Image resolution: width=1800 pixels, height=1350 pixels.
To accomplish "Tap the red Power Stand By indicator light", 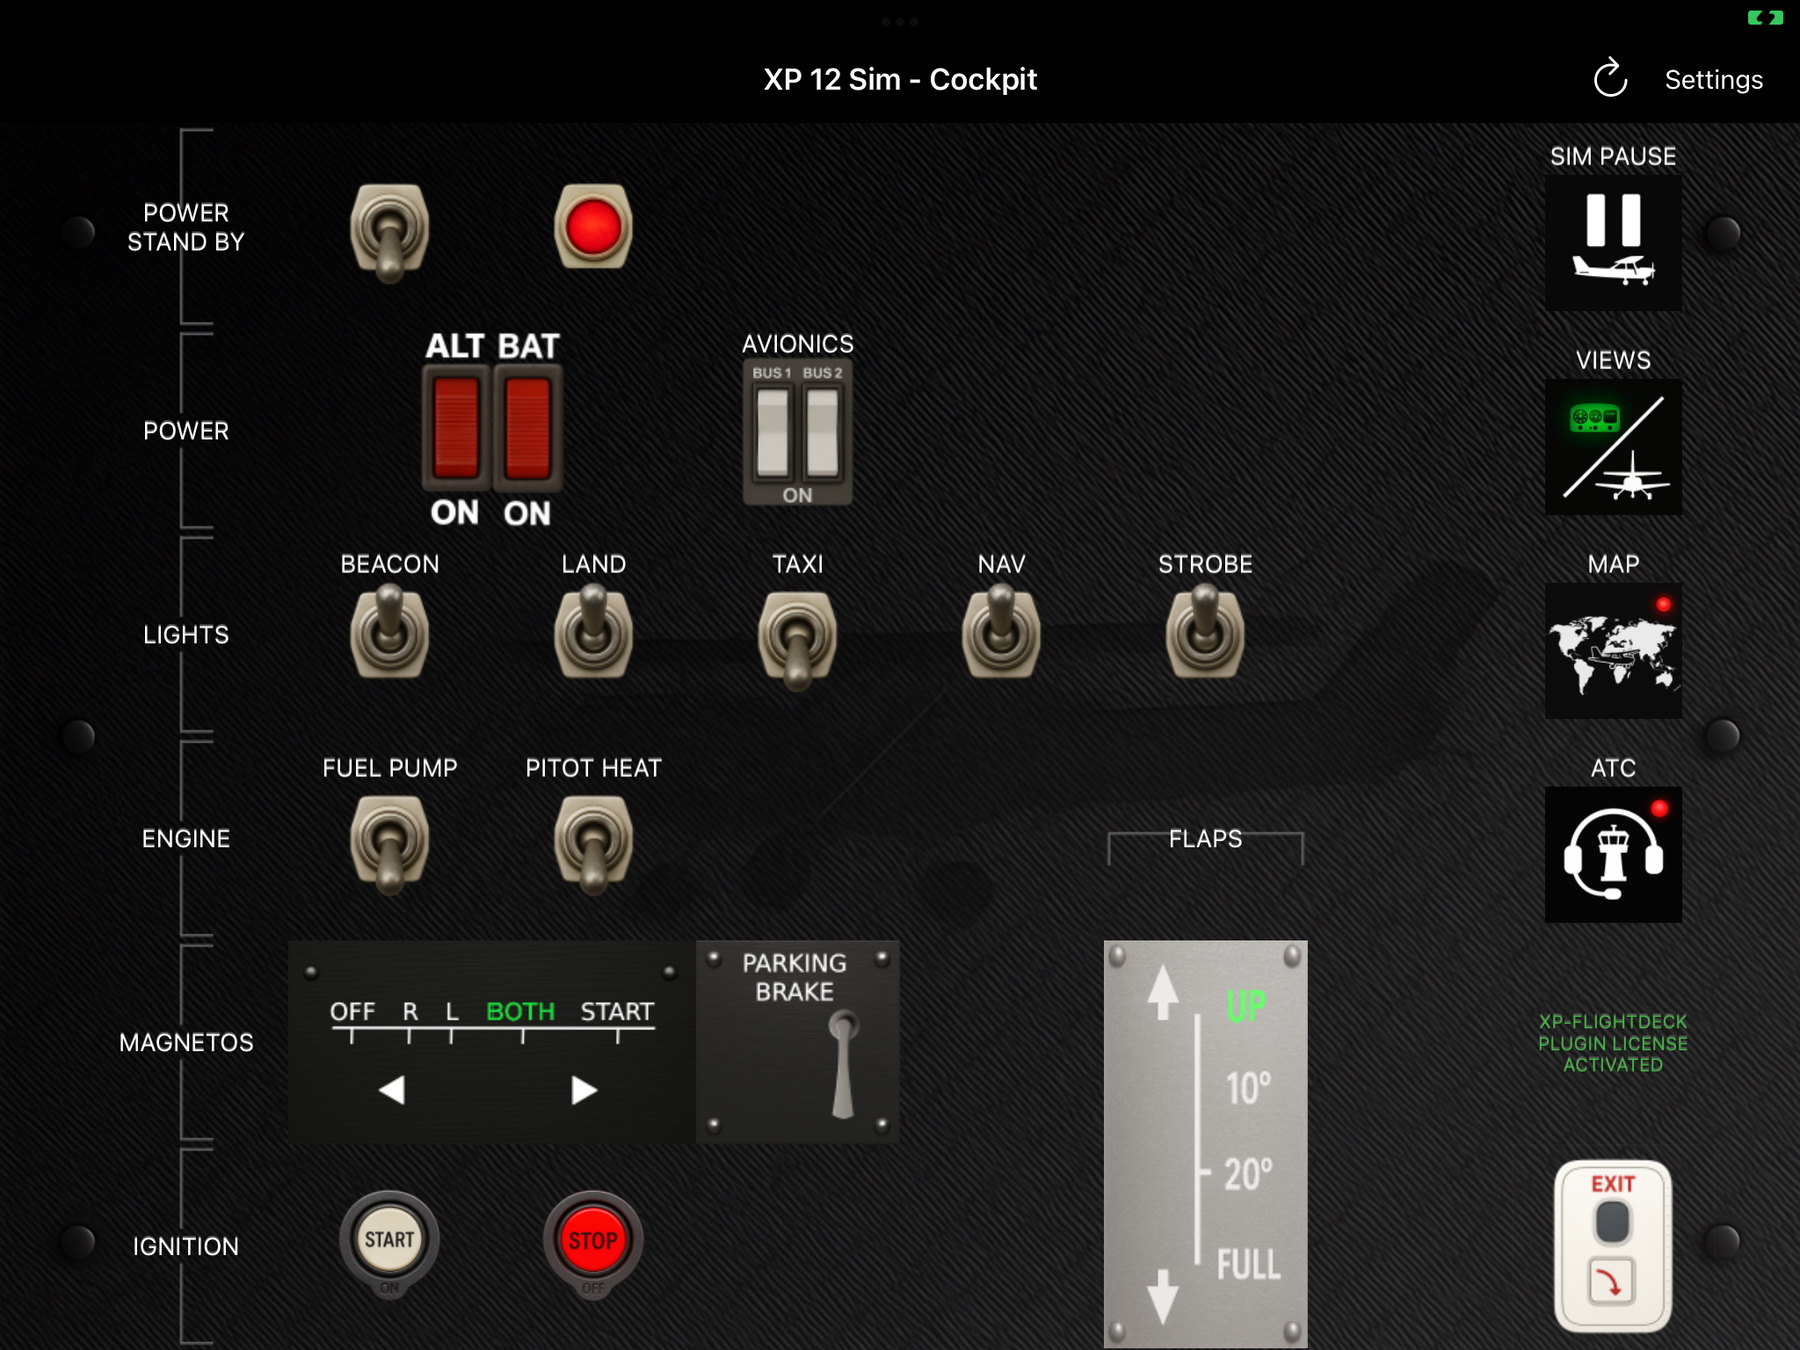I will click(593, 226).
